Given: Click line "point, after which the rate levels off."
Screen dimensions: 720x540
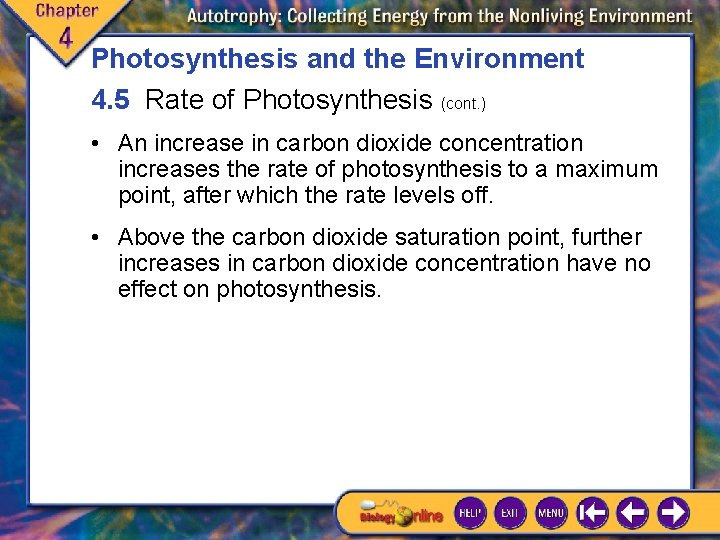Looking at the screenshot, I should pos(306,195).
